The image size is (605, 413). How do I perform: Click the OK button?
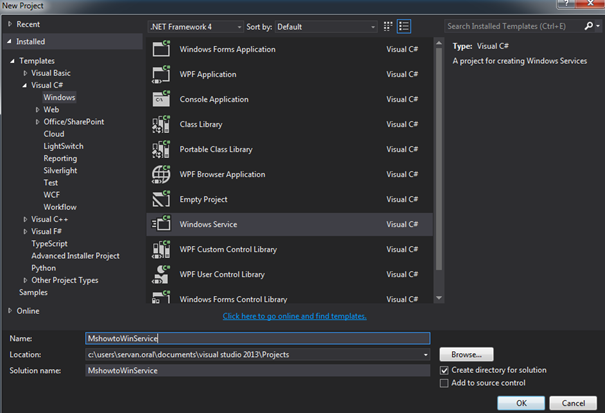point(521,403)
